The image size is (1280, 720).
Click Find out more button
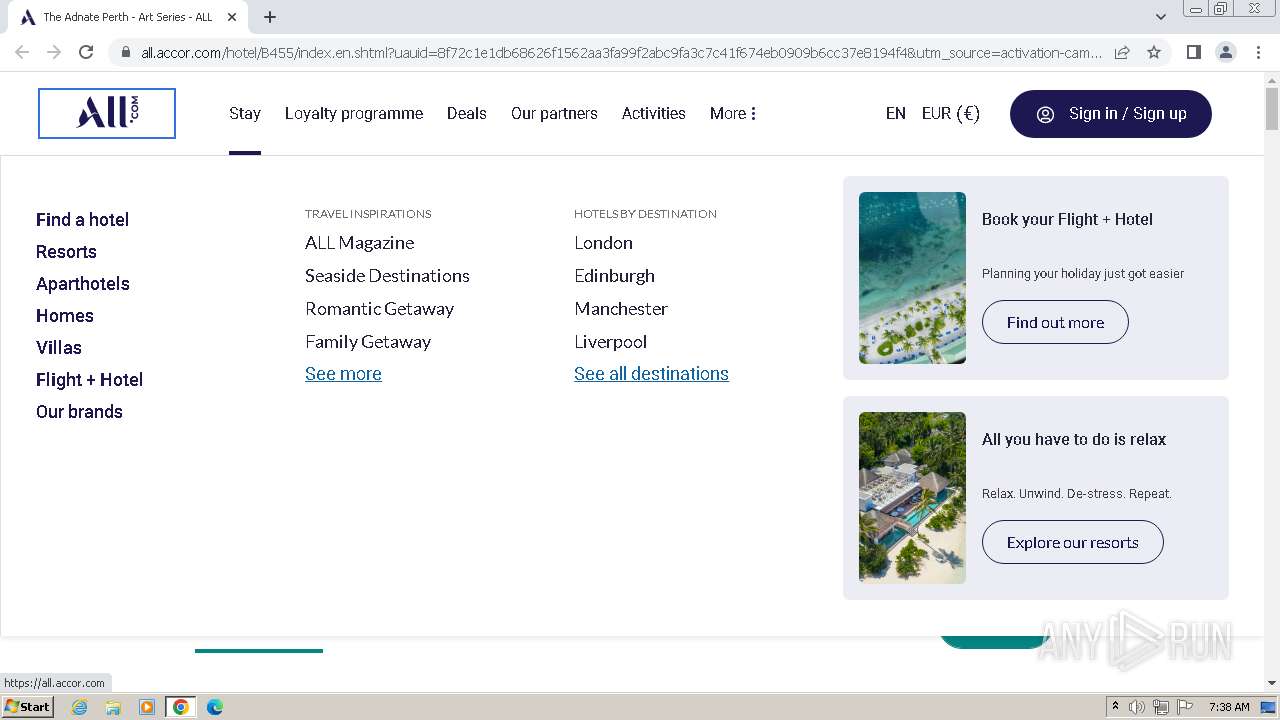click(x=1055, y=322)
